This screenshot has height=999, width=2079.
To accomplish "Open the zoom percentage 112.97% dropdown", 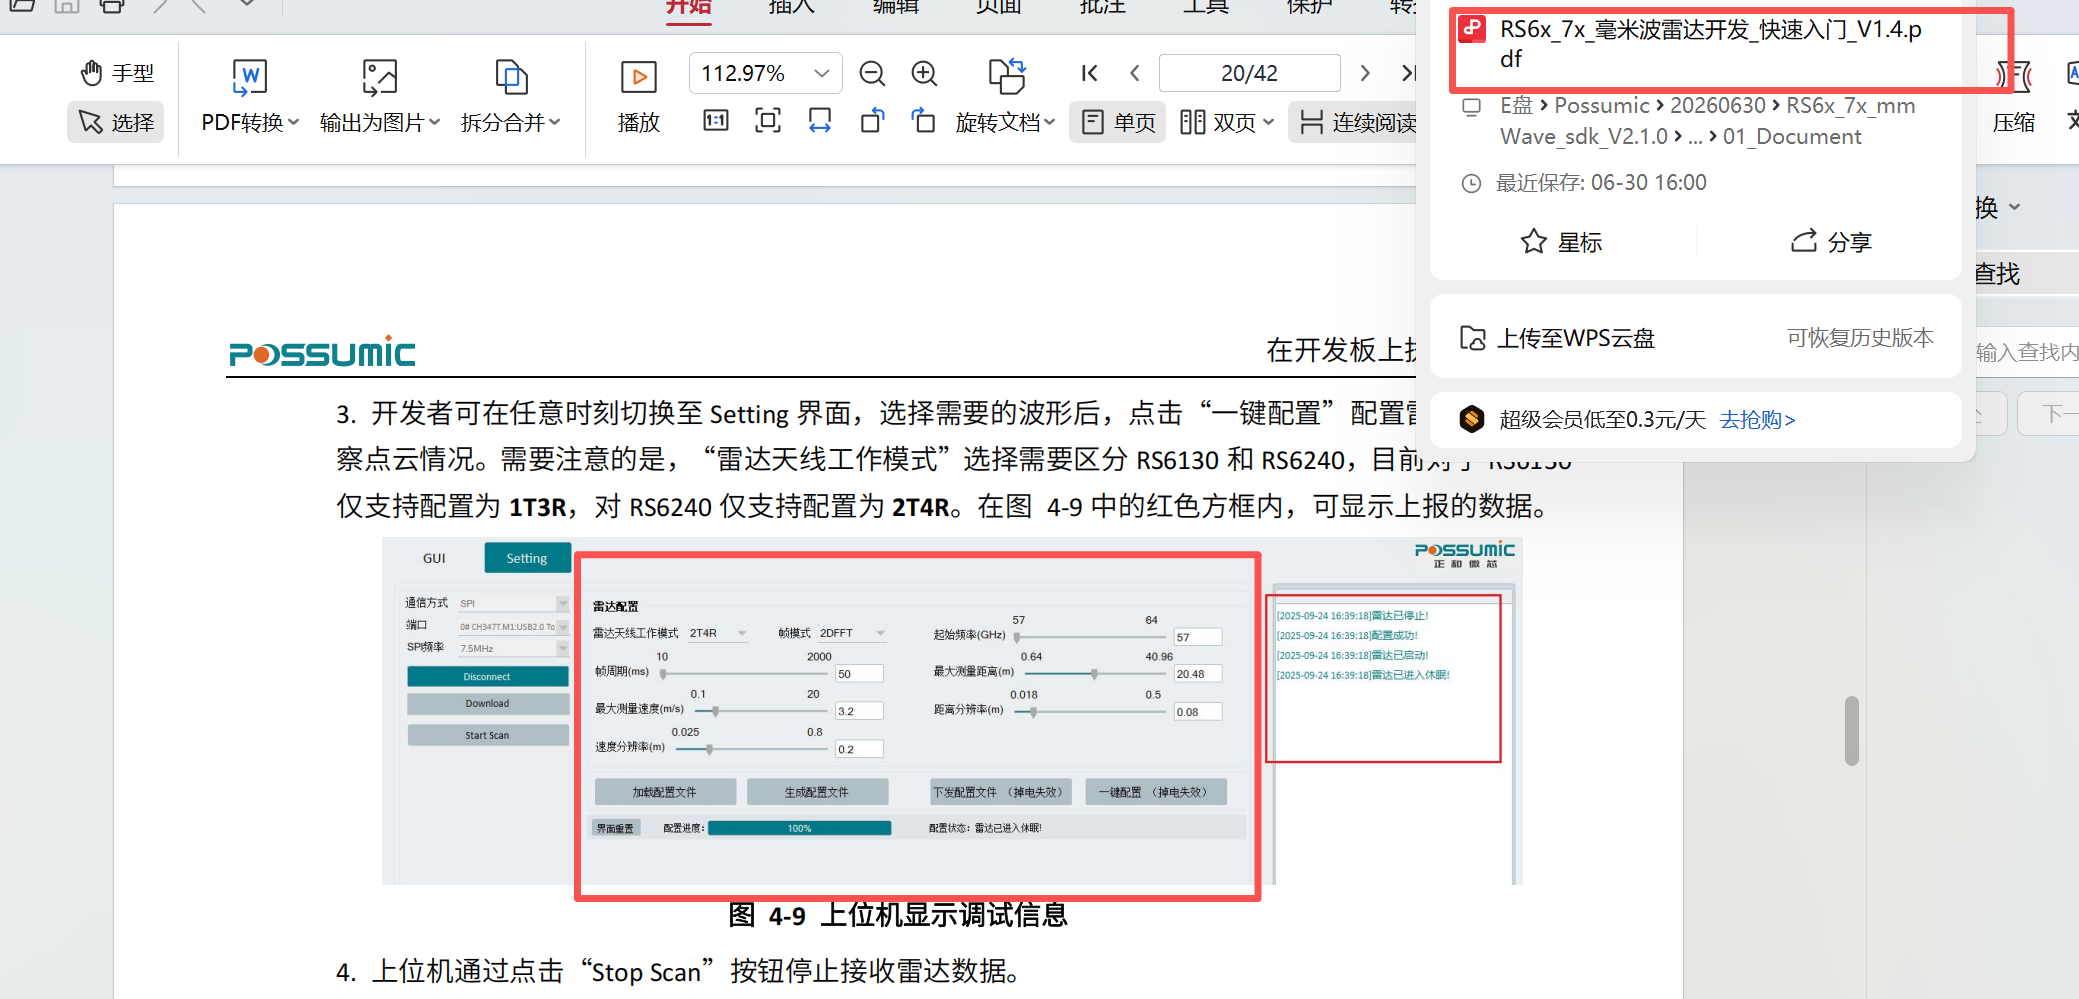I will coord(822,73).
